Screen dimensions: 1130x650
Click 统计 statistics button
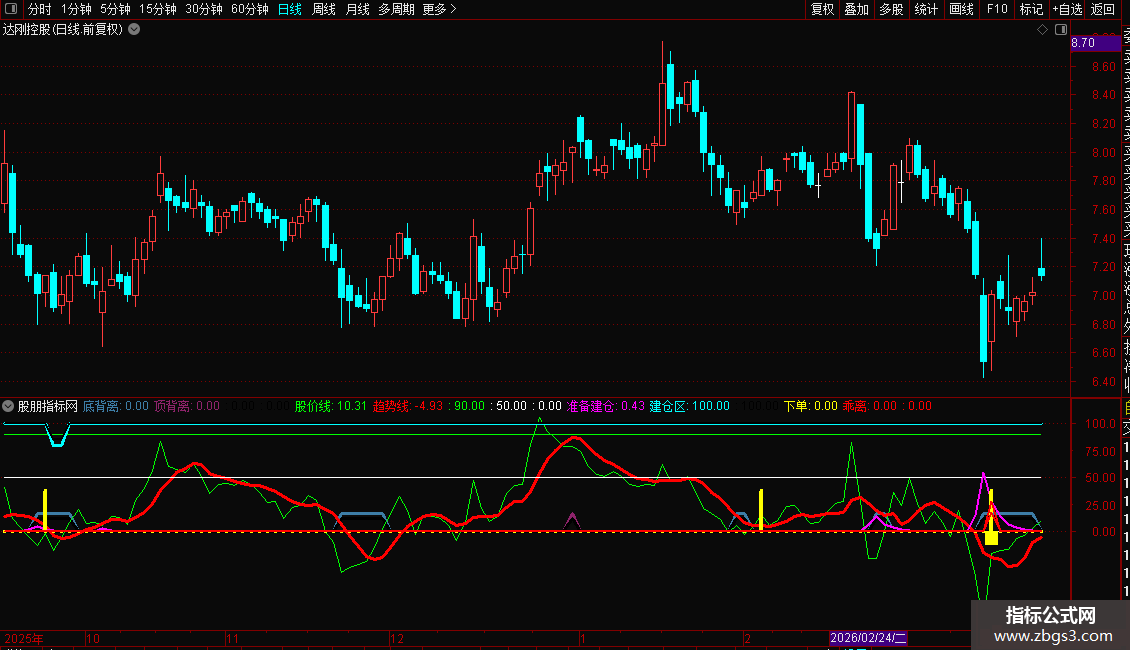click(926, 9)
